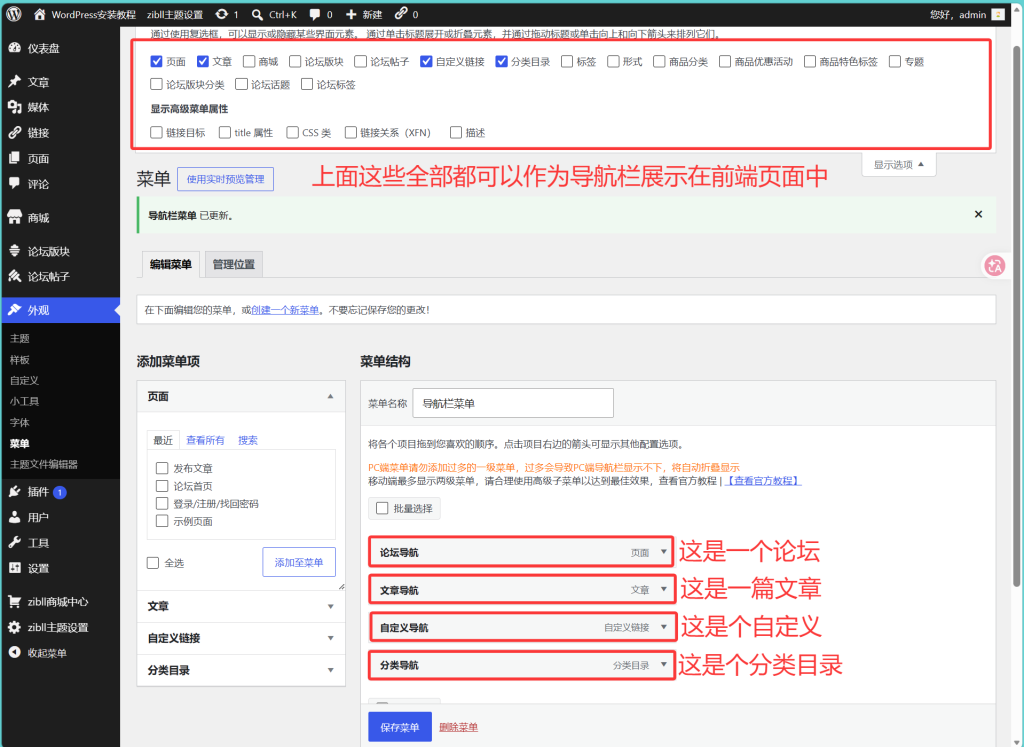Click the 插件 plugins sidebar icon
Screen dimensions: 1024x747
coord(14,492)
